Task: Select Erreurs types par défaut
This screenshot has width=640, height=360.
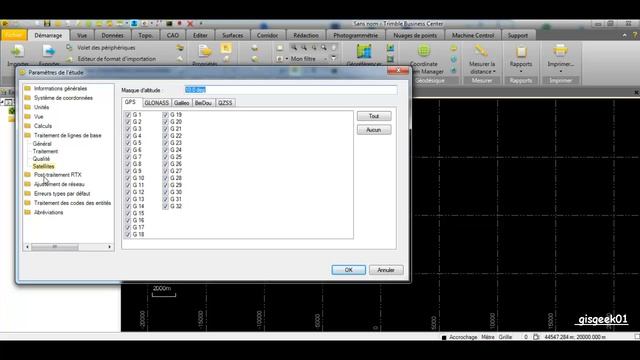Action: pyautogui.click(x=62, y=193)
